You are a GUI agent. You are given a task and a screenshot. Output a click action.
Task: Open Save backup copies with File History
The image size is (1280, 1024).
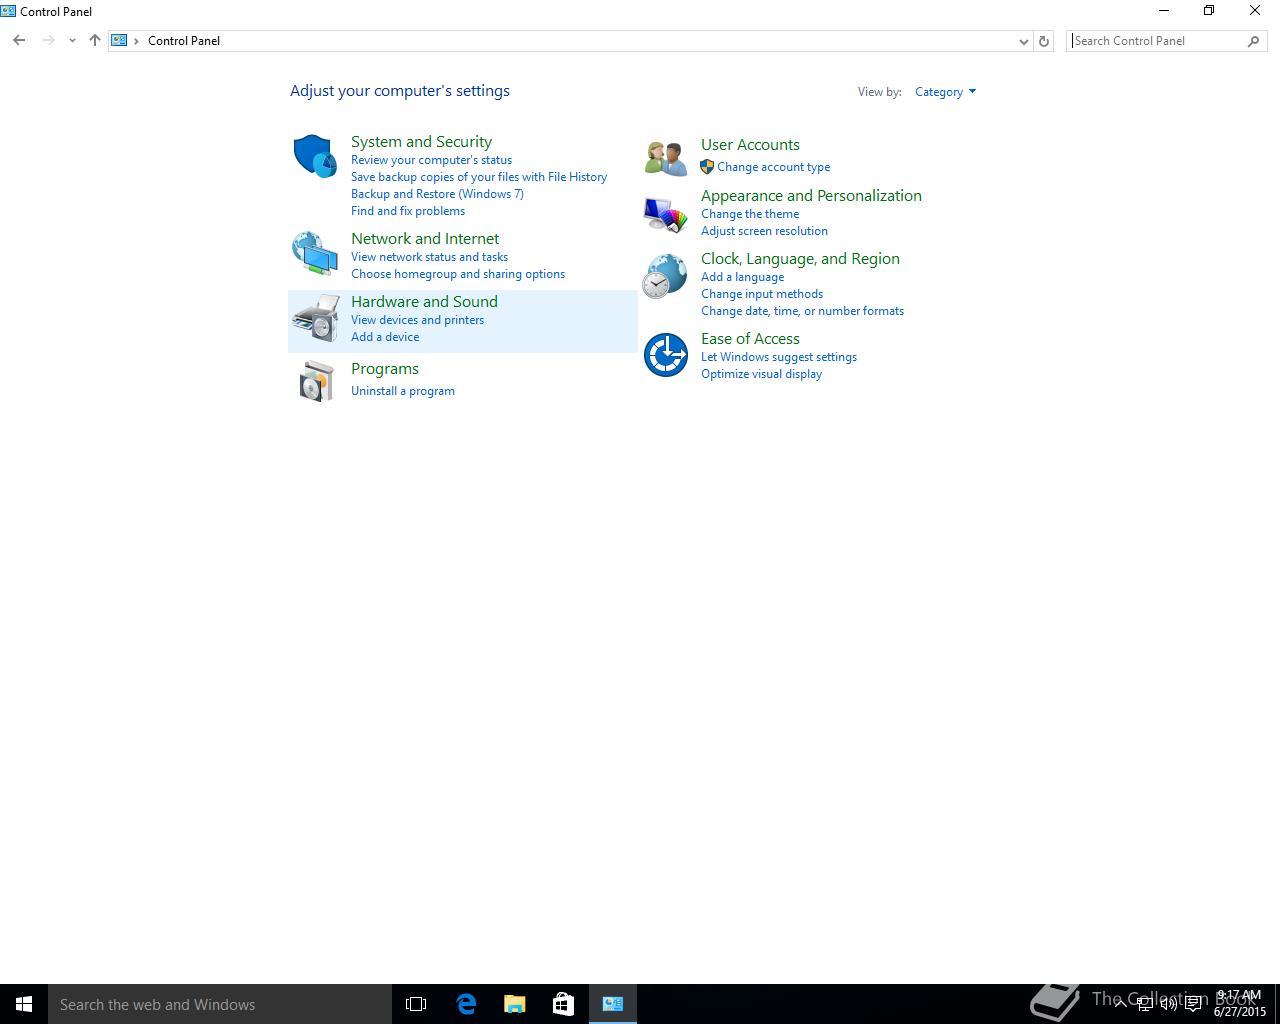pos(479,177)
